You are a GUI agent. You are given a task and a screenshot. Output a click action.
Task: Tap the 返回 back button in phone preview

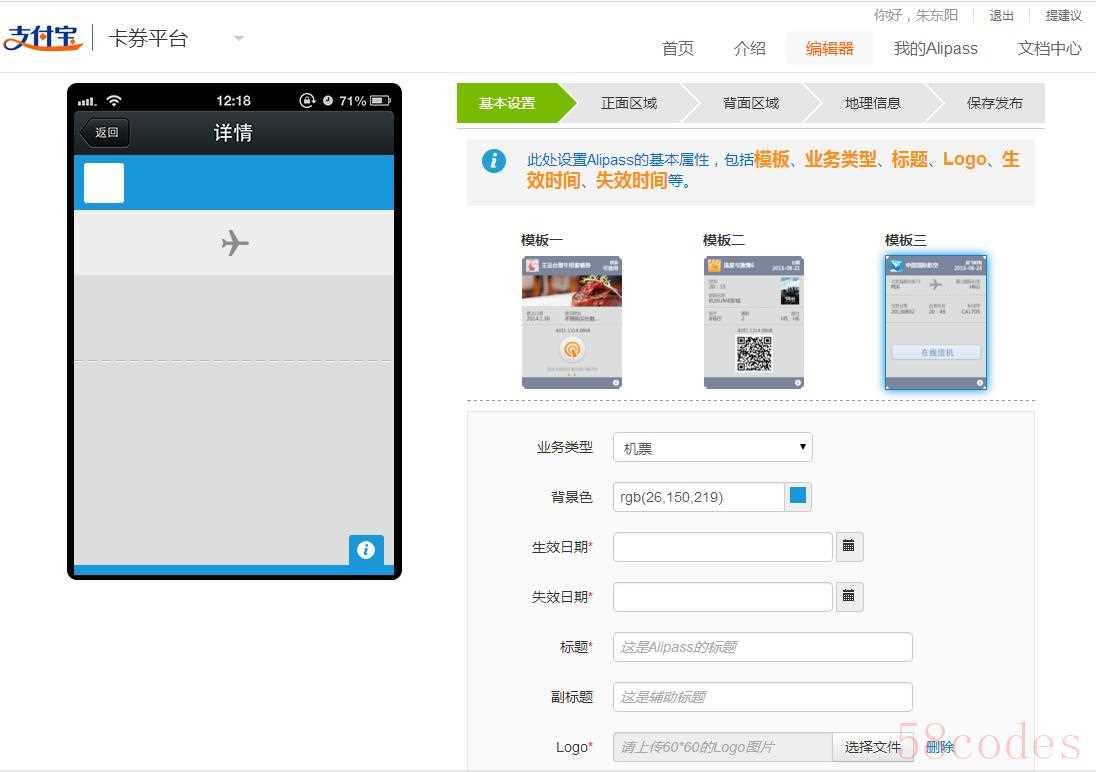(106, 132)
